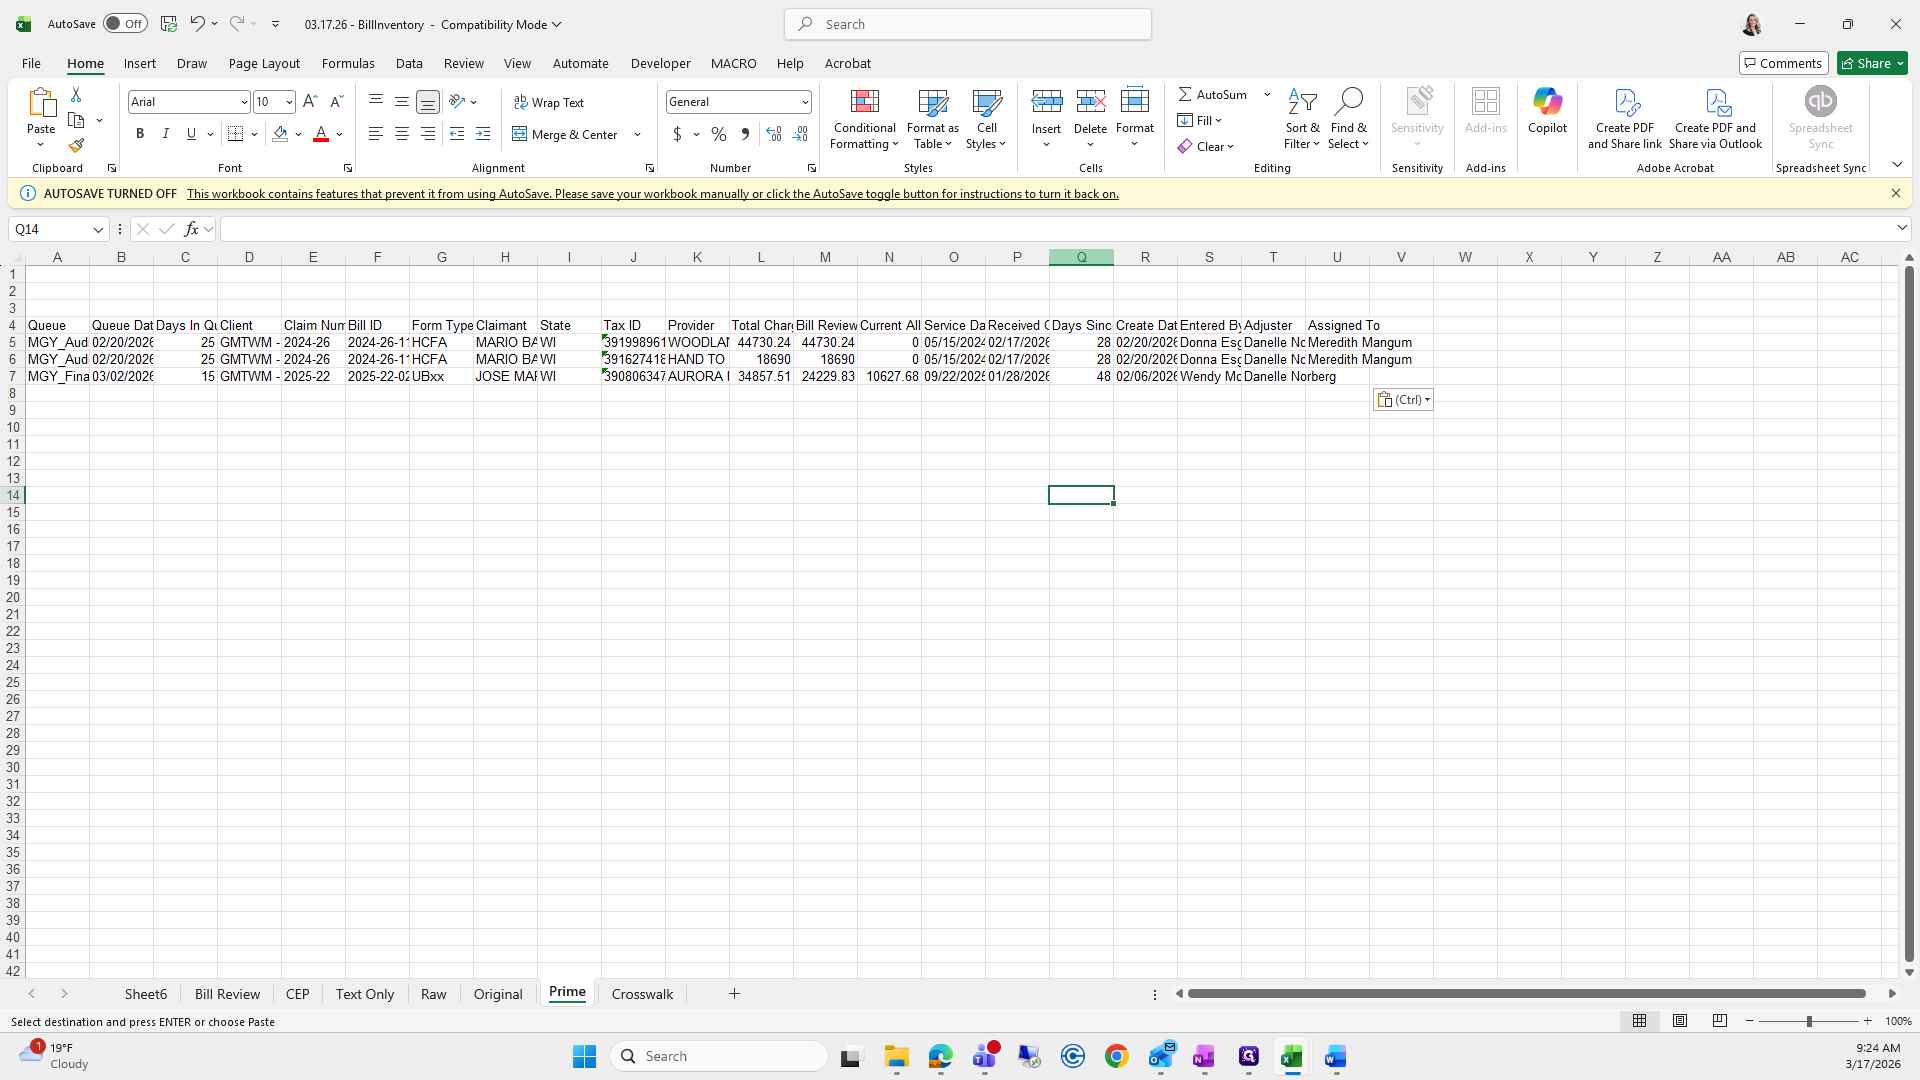Click the Format Painter brush icon
Screen dimensions: 1920x1080
(x=76, y=146)
